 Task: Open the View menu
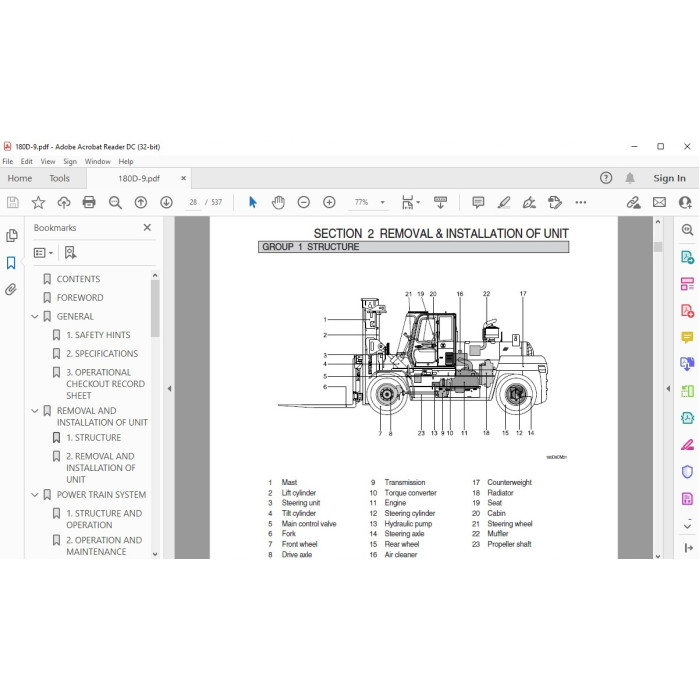coord(48,162)
